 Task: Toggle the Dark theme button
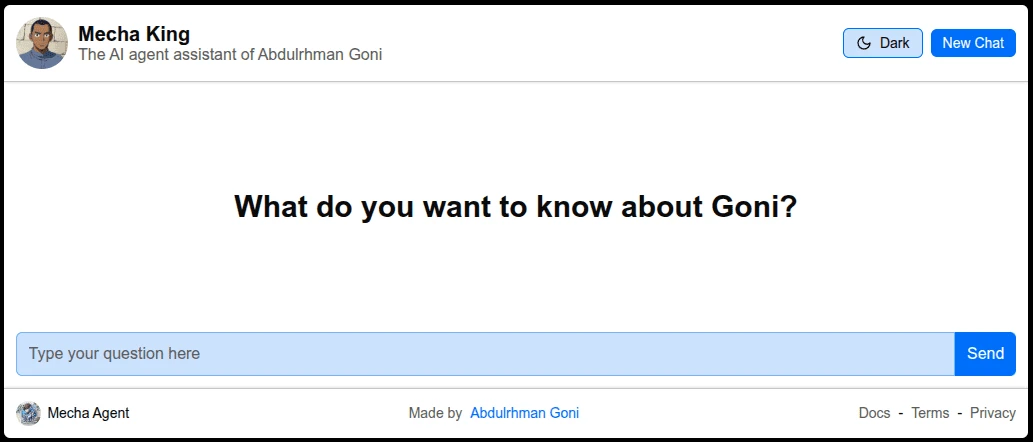(883, 43)
